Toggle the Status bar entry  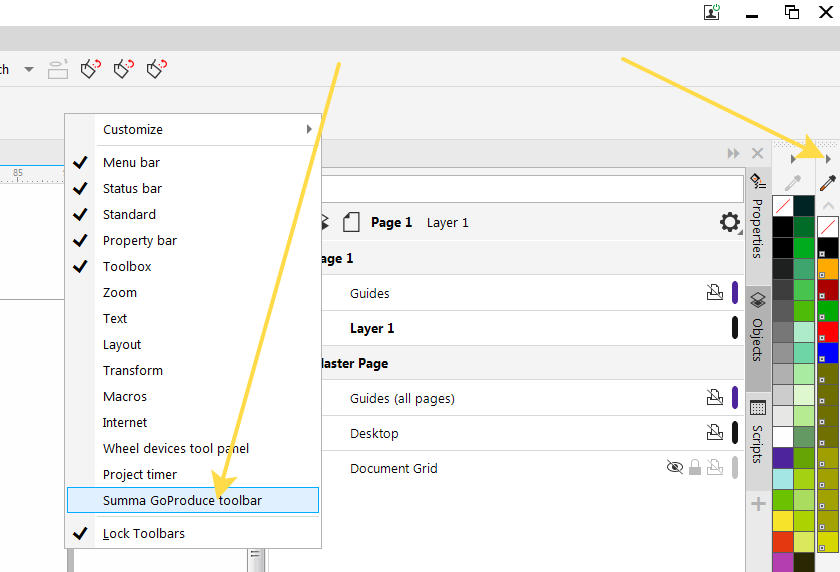tap(193, 189)
